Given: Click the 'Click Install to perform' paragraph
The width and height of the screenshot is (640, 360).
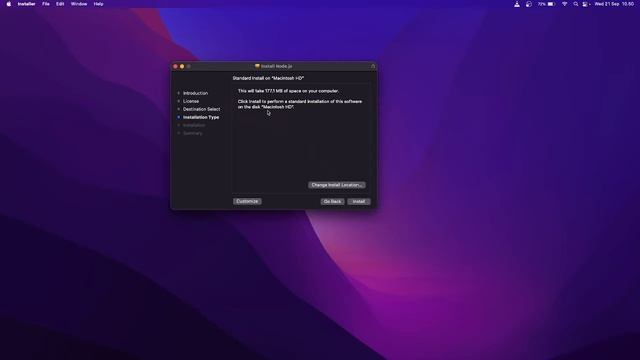Looking at the screenshot, I should tap(300, 104).
